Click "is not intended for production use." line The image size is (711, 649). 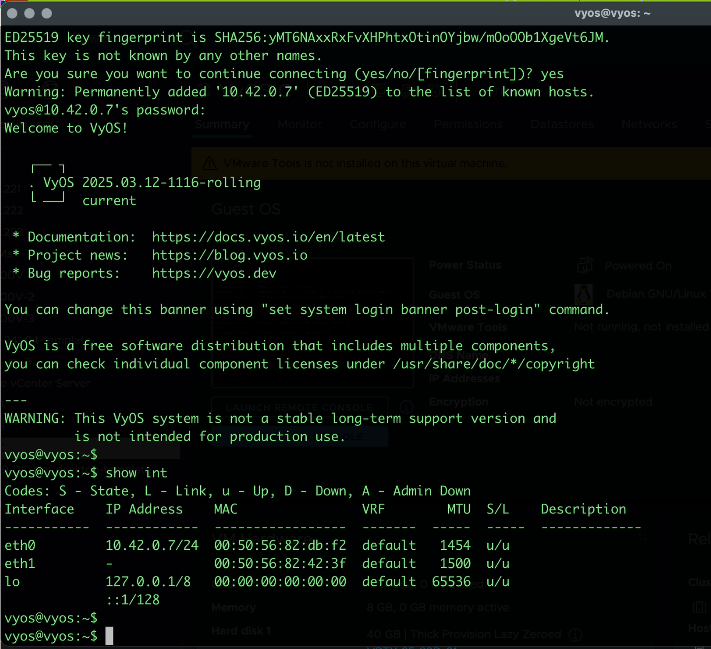[210, 437]
